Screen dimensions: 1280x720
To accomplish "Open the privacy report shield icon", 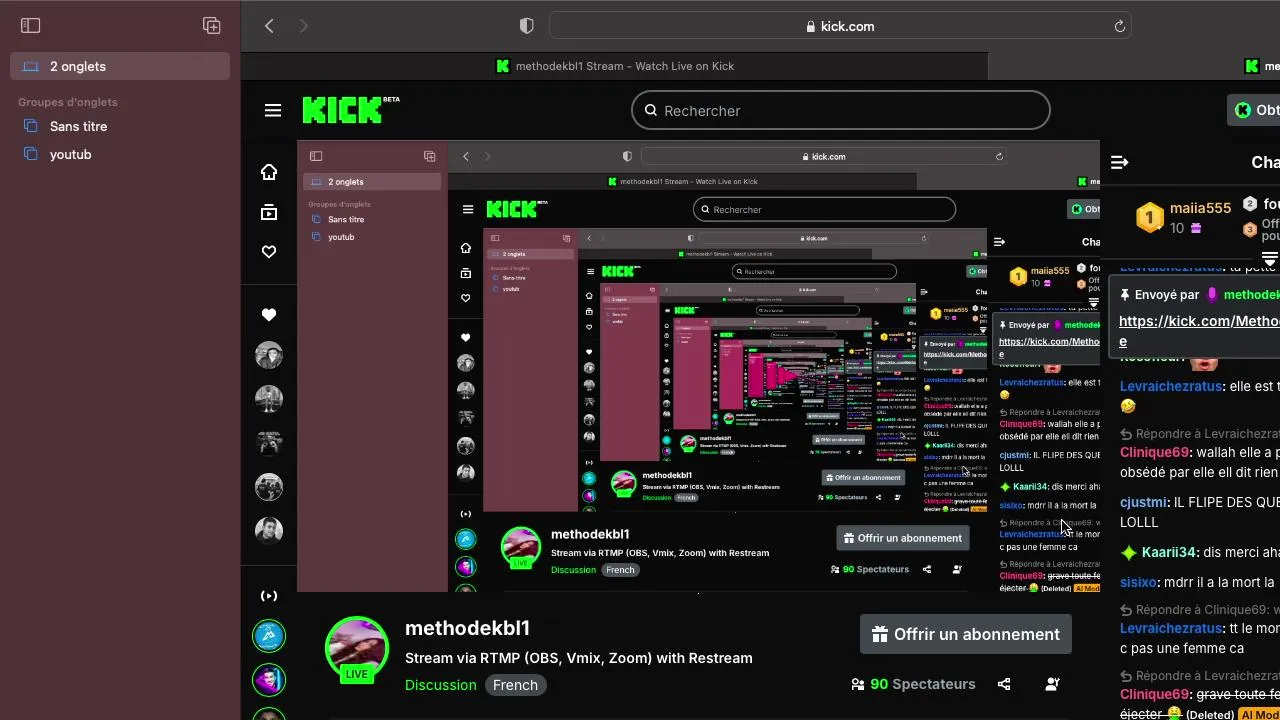I will [527, 26].
